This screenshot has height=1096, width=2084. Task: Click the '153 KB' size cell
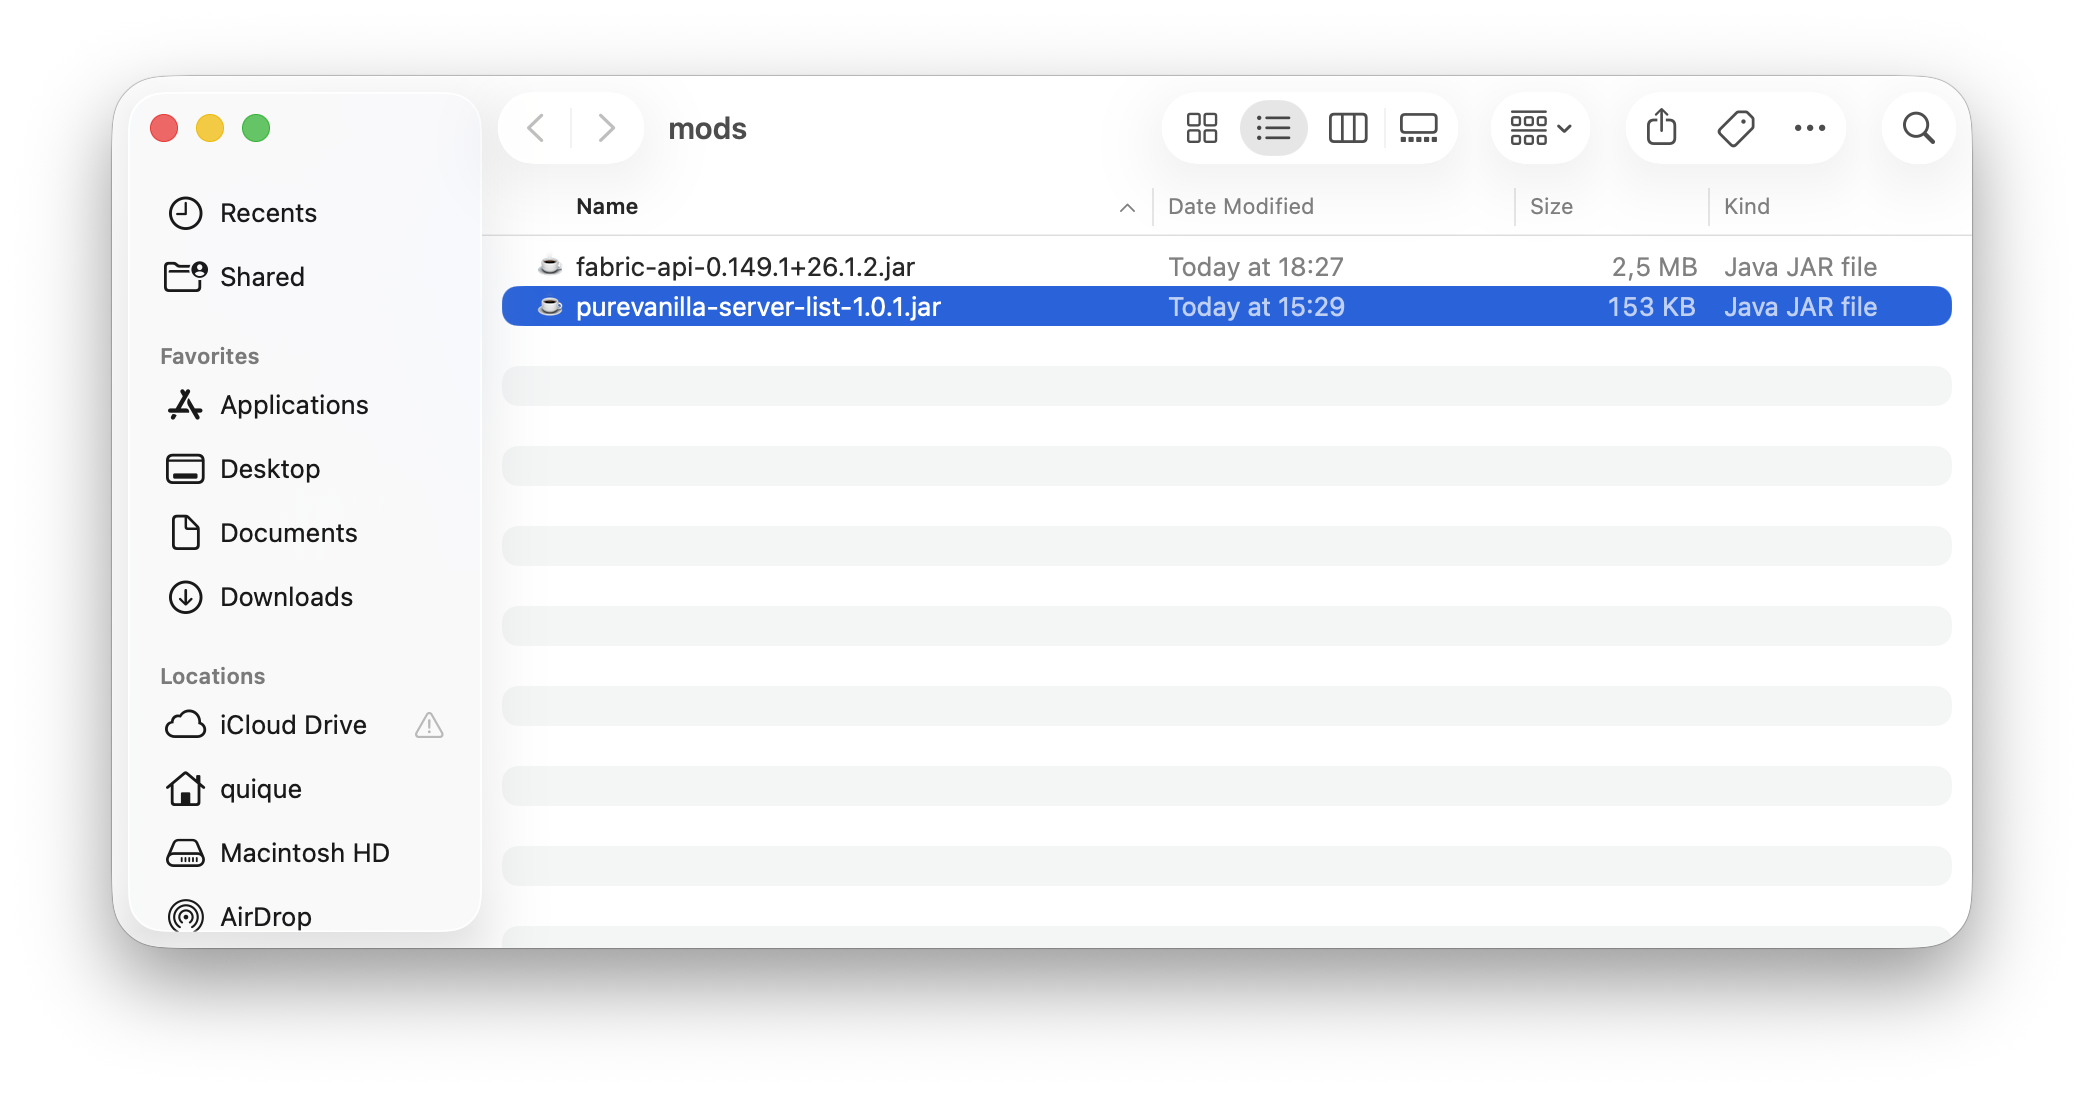pyautogui.click(x=1651, y=307)
